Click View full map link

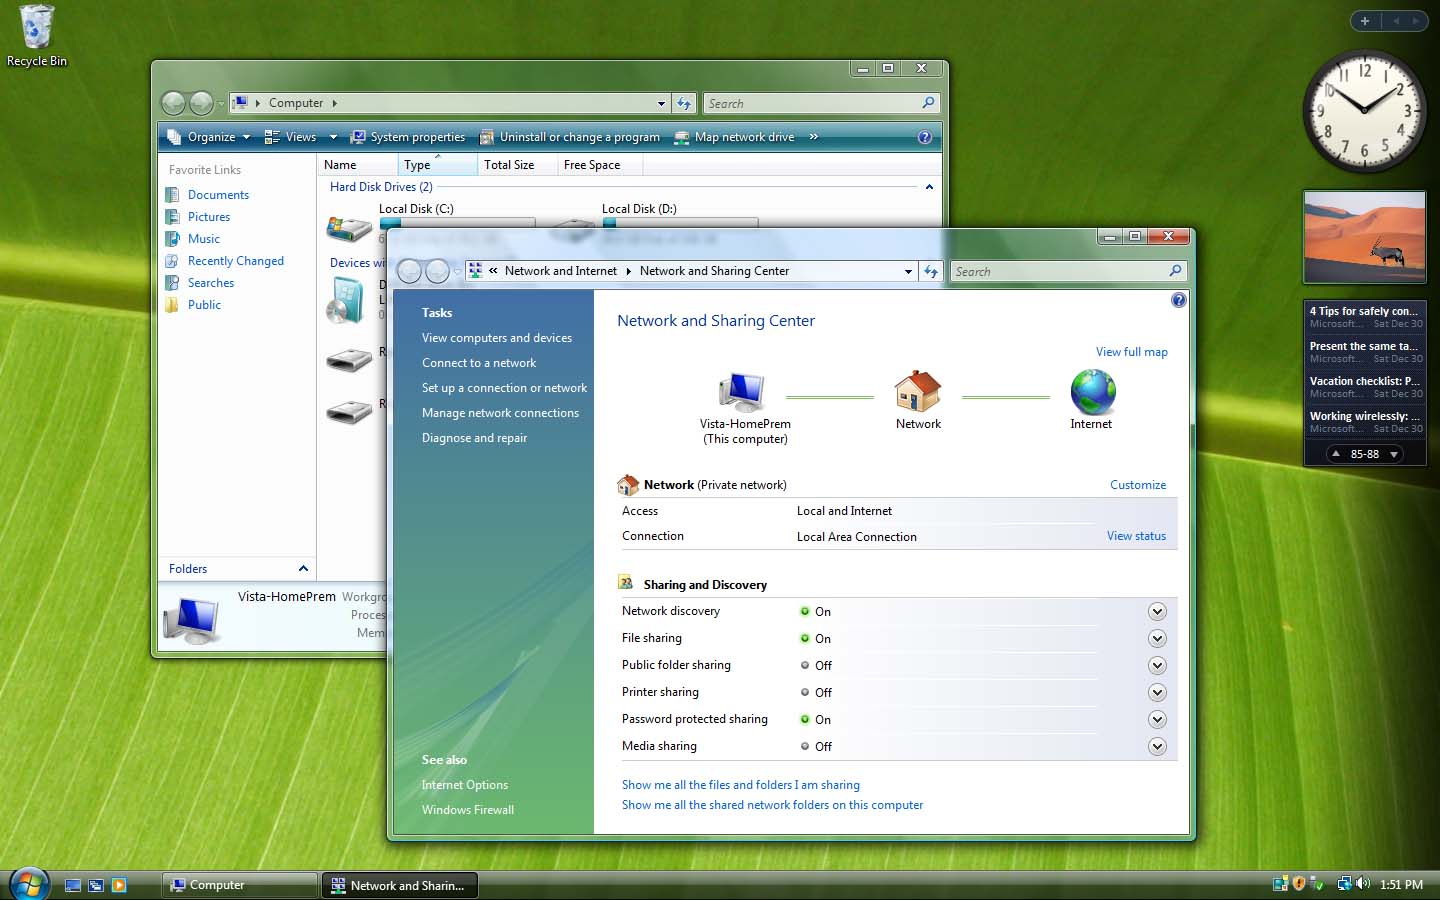[x=1131, y=352]
